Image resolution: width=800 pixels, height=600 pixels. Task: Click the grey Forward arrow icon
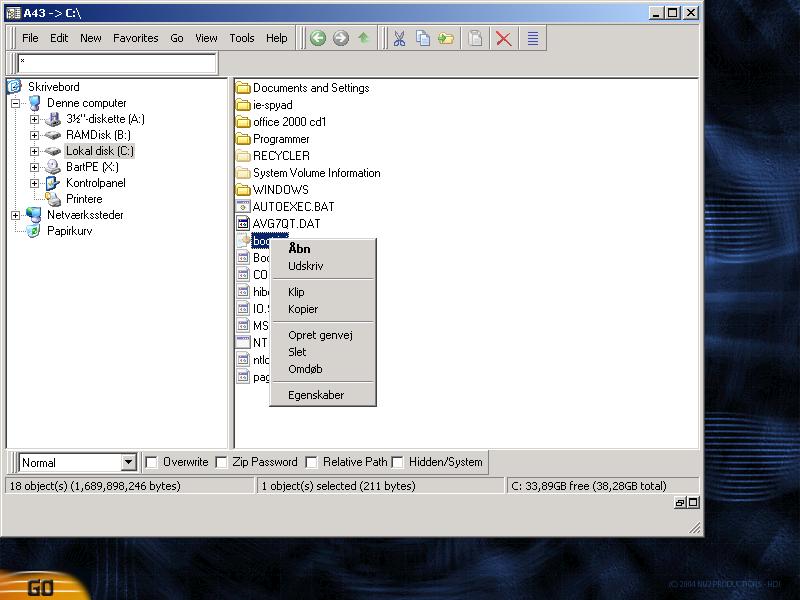click(x=341, y=38)
